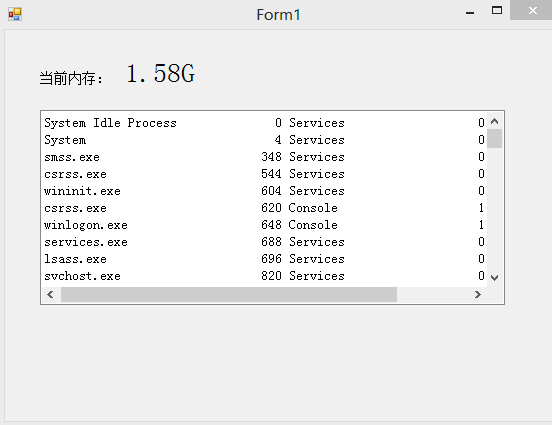552x425 pixels.
Task: Select the lsass.exe row
Action: click(x=264, y=259)
